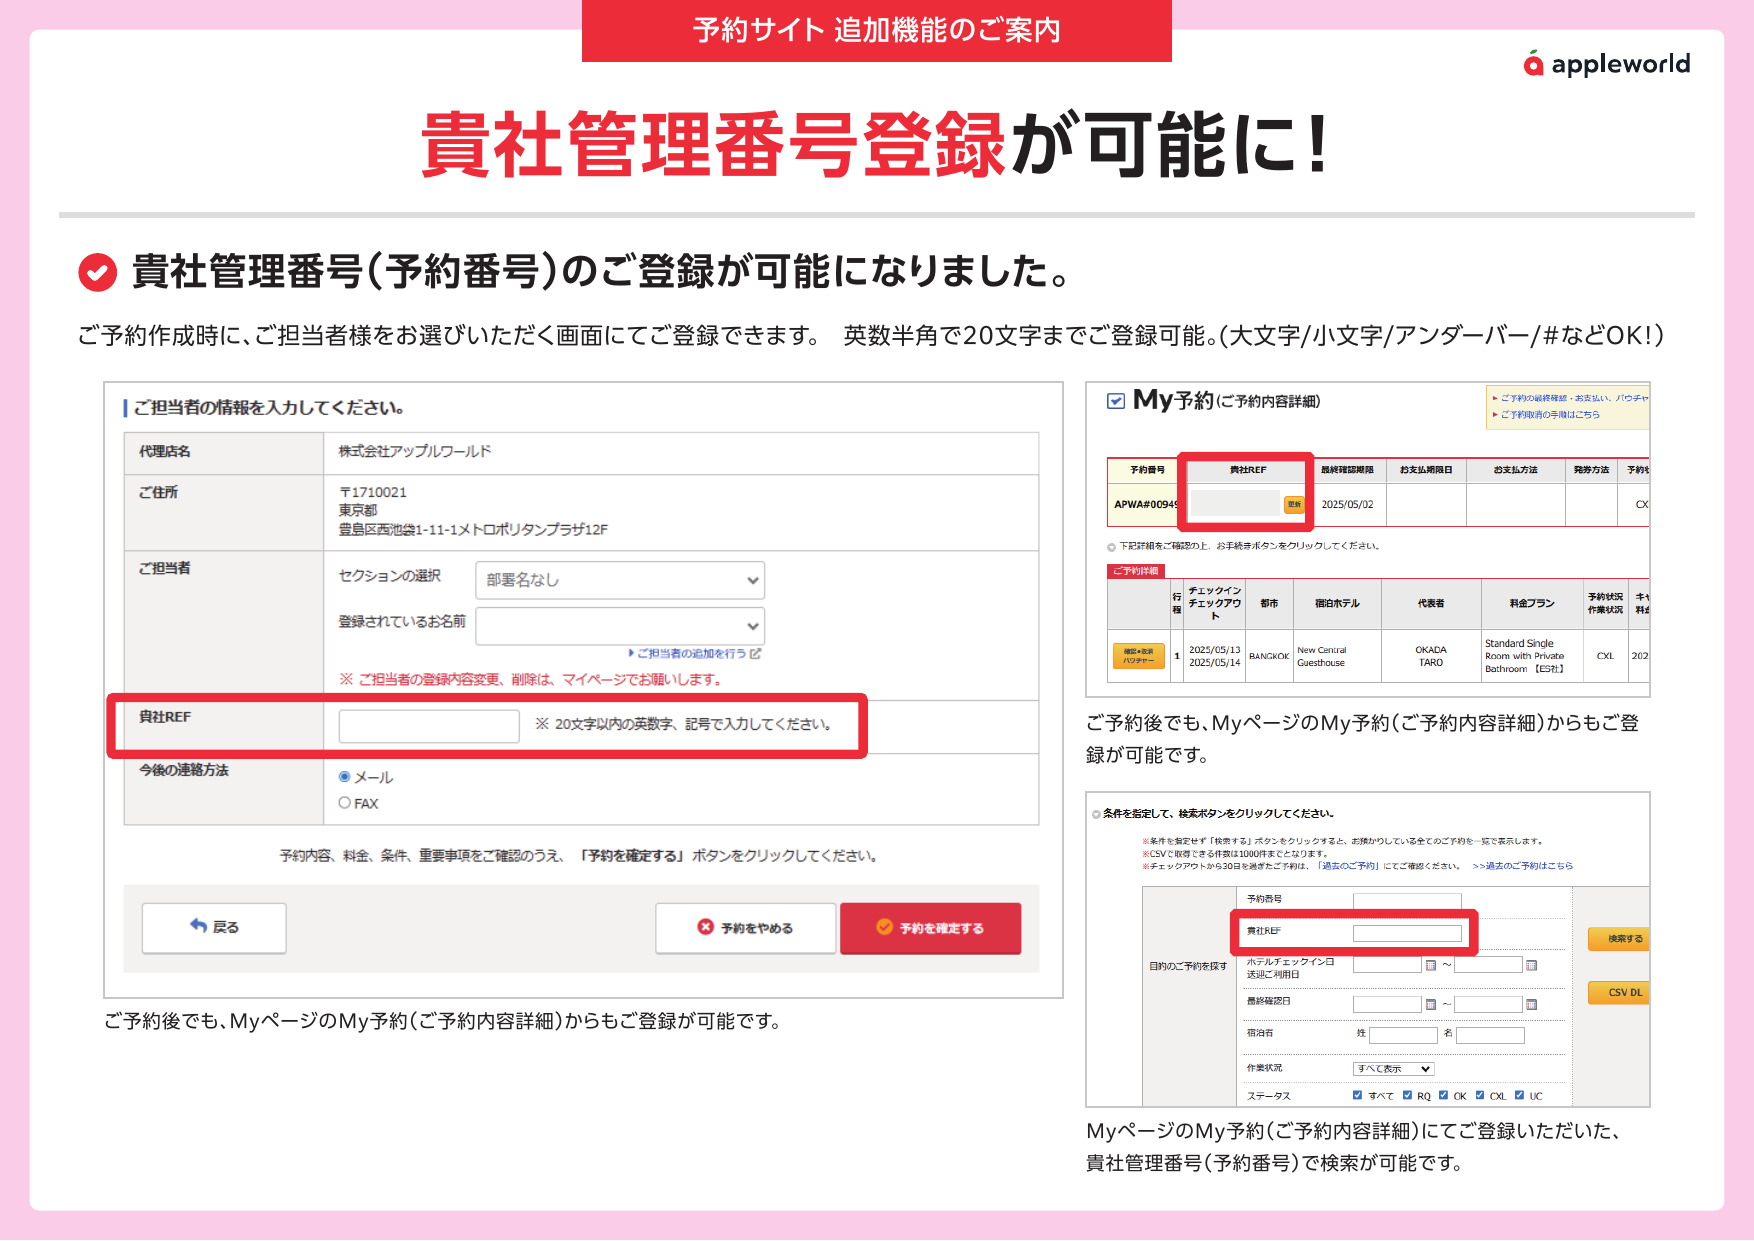Click the OKADA TARO representative cell

(1431, 656)
